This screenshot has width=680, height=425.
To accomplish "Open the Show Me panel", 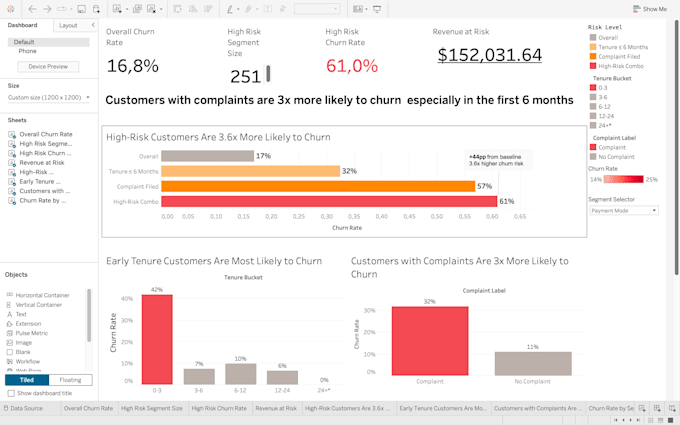I will click(650, 9).
